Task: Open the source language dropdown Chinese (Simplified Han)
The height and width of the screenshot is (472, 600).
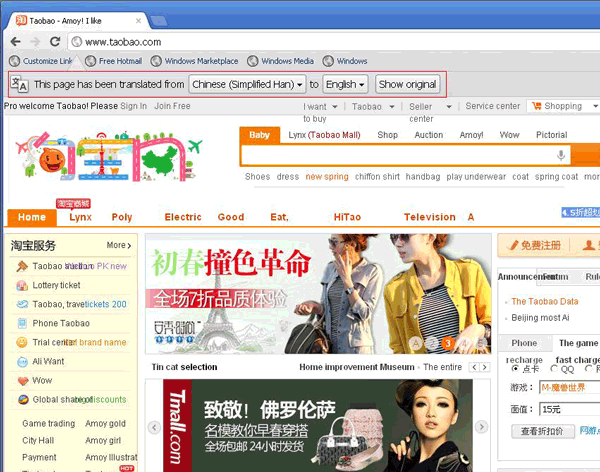Action: [x=247, y=84]
